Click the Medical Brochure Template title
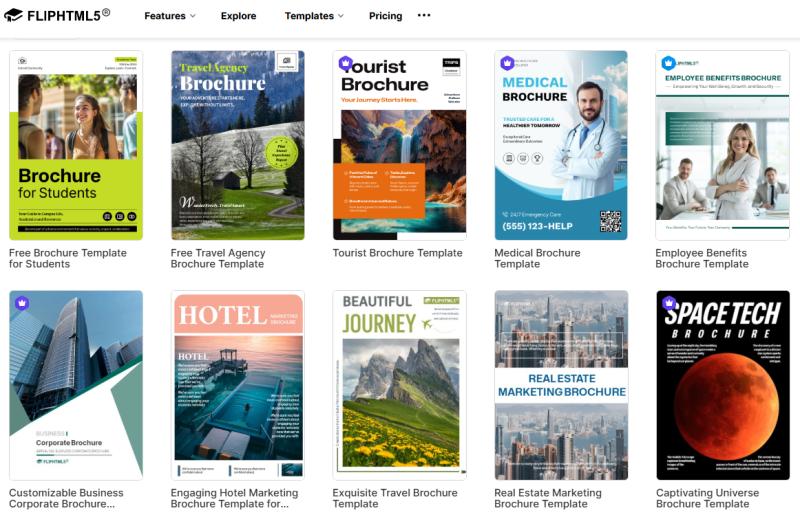 537,258
